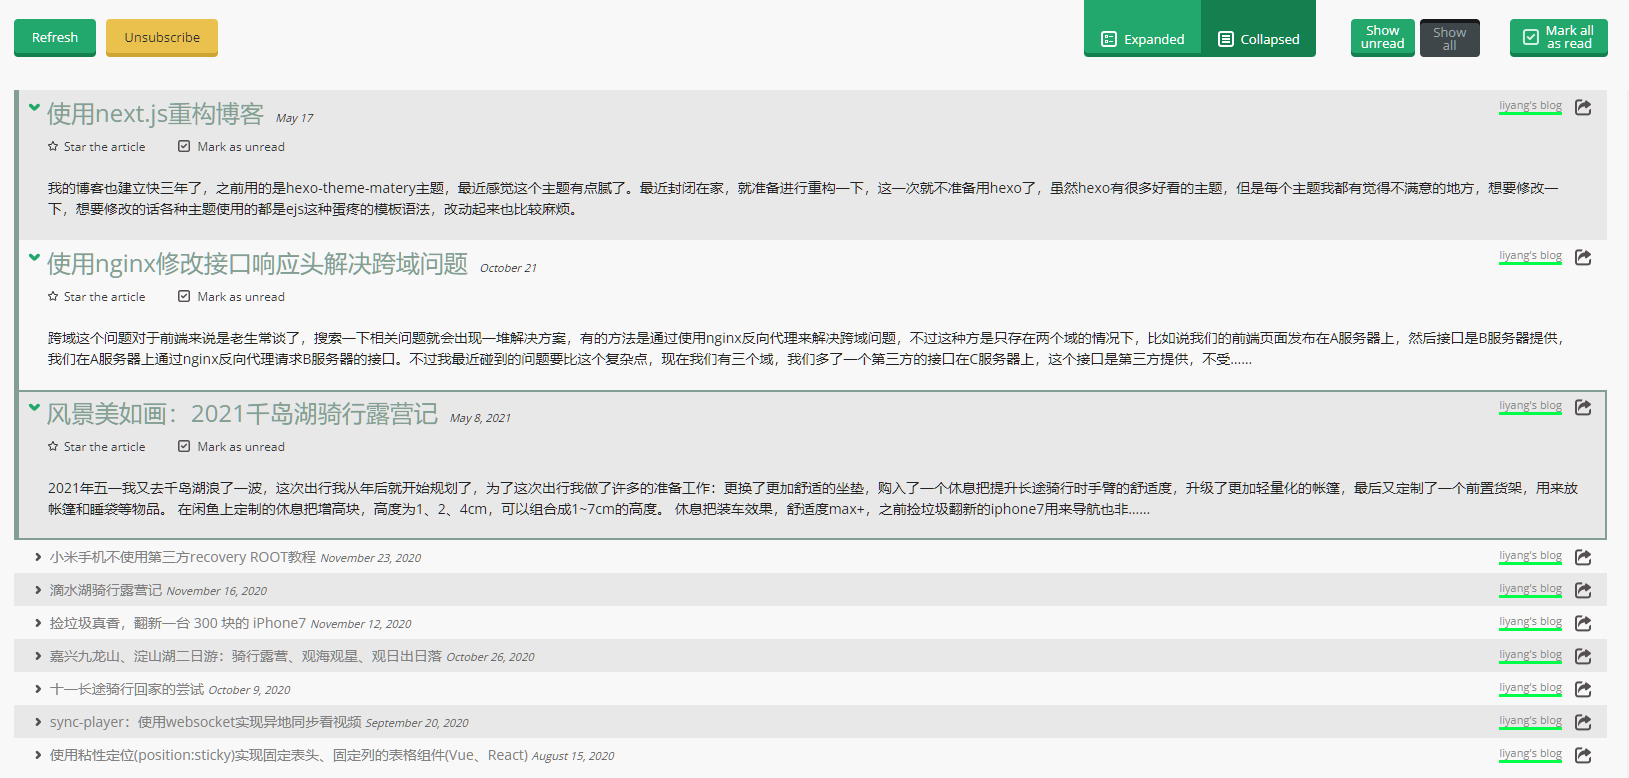The width and height of the screenshot is (1629, 778).
Task: Open the 使用next.js重构博客 article via its share icon
Action: [x=1583, y=107]
